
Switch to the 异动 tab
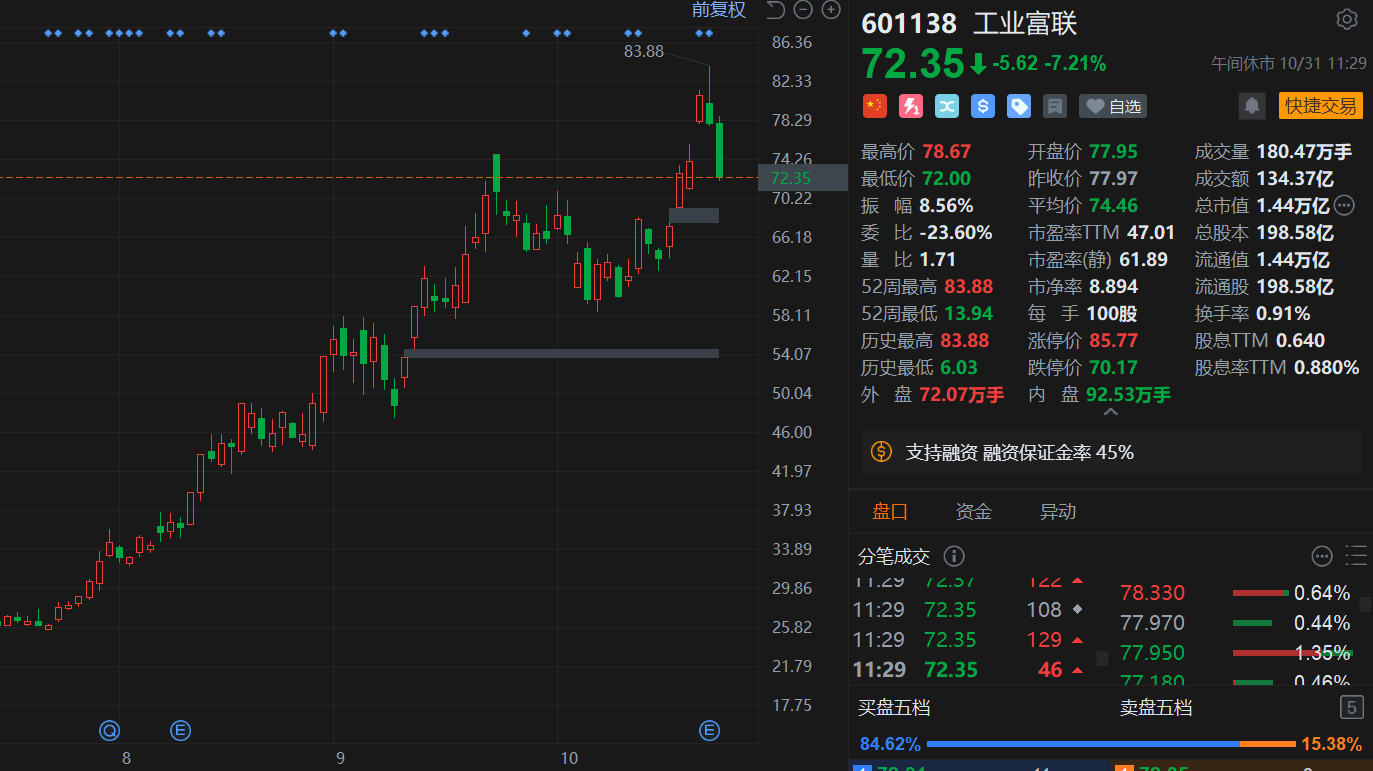pyautogui.click(x=1057, y=512)
